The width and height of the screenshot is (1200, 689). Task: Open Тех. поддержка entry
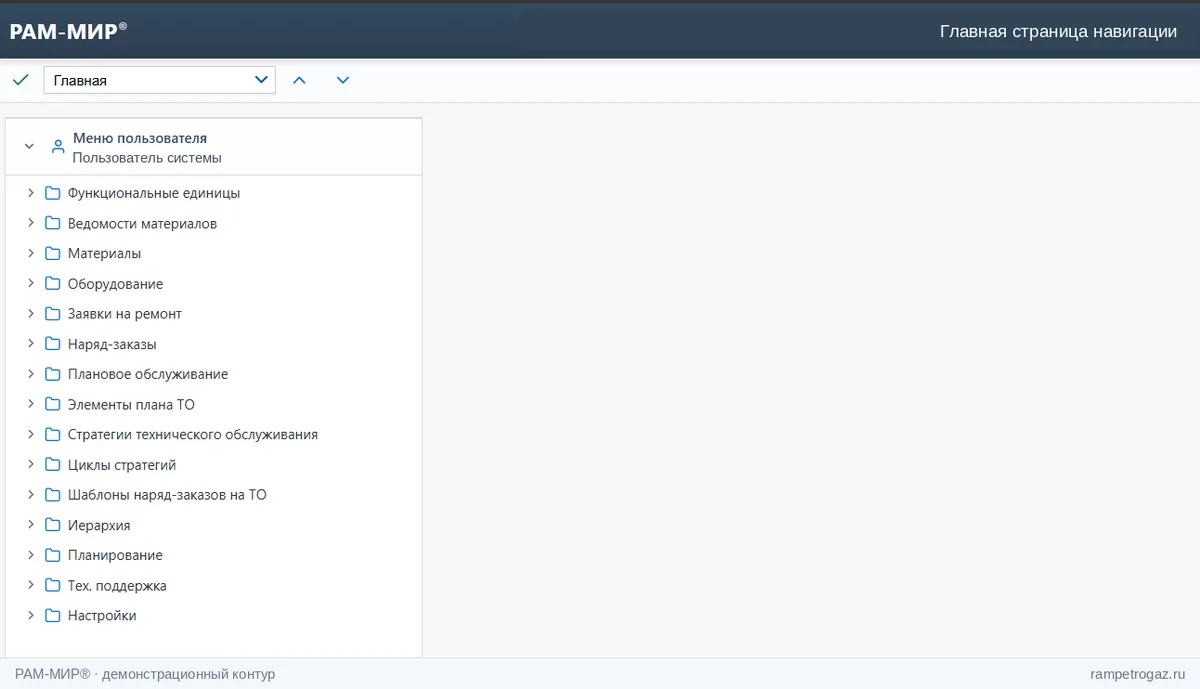117,586
